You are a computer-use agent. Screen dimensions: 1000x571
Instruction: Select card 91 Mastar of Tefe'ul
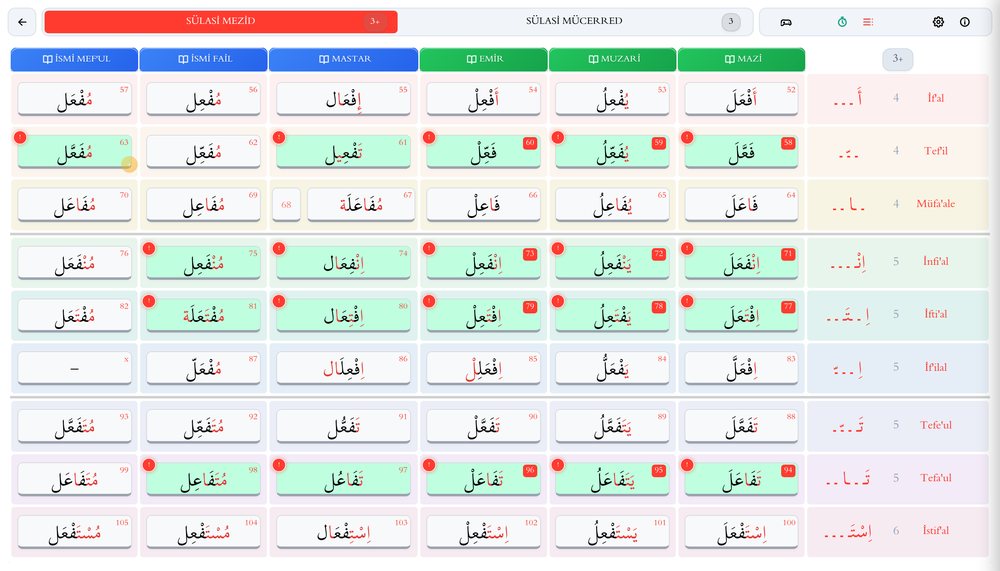[344, 426]
